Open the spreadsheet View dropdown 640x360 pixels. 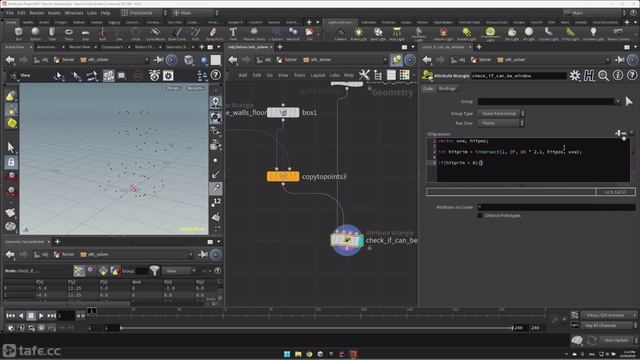(x=179, y=271)
